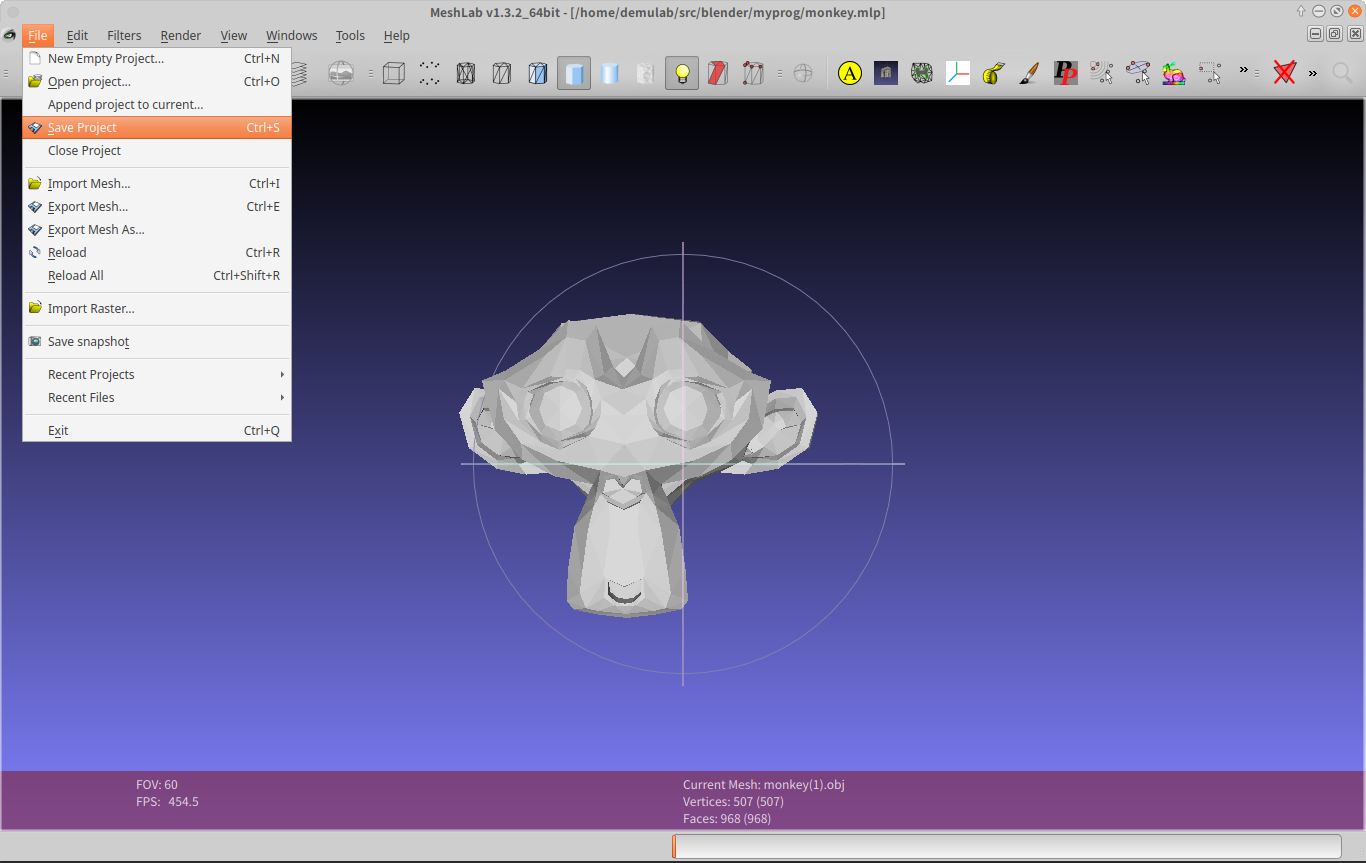Click the greyed-out raster mode globe icon
Image resolution: width=1366 pixels, height=863 pixels.
(x=341, y=73)
